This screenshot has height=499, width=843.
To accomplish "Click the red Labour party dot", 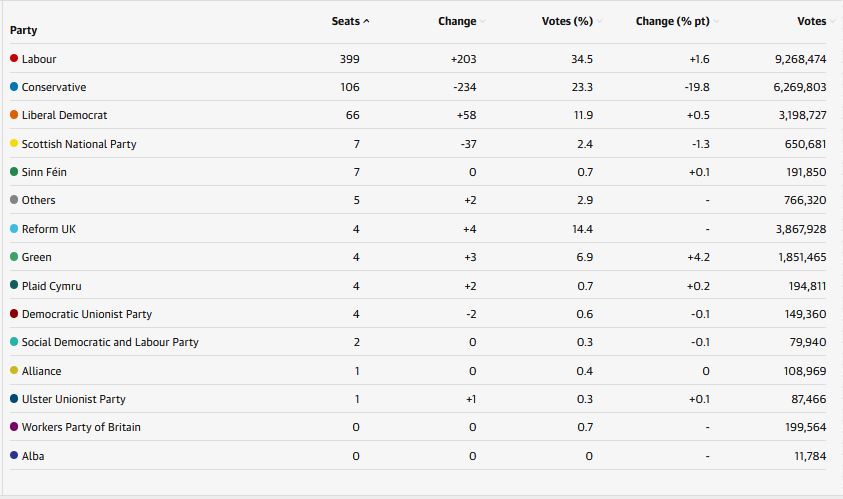I will pos(14,59).
